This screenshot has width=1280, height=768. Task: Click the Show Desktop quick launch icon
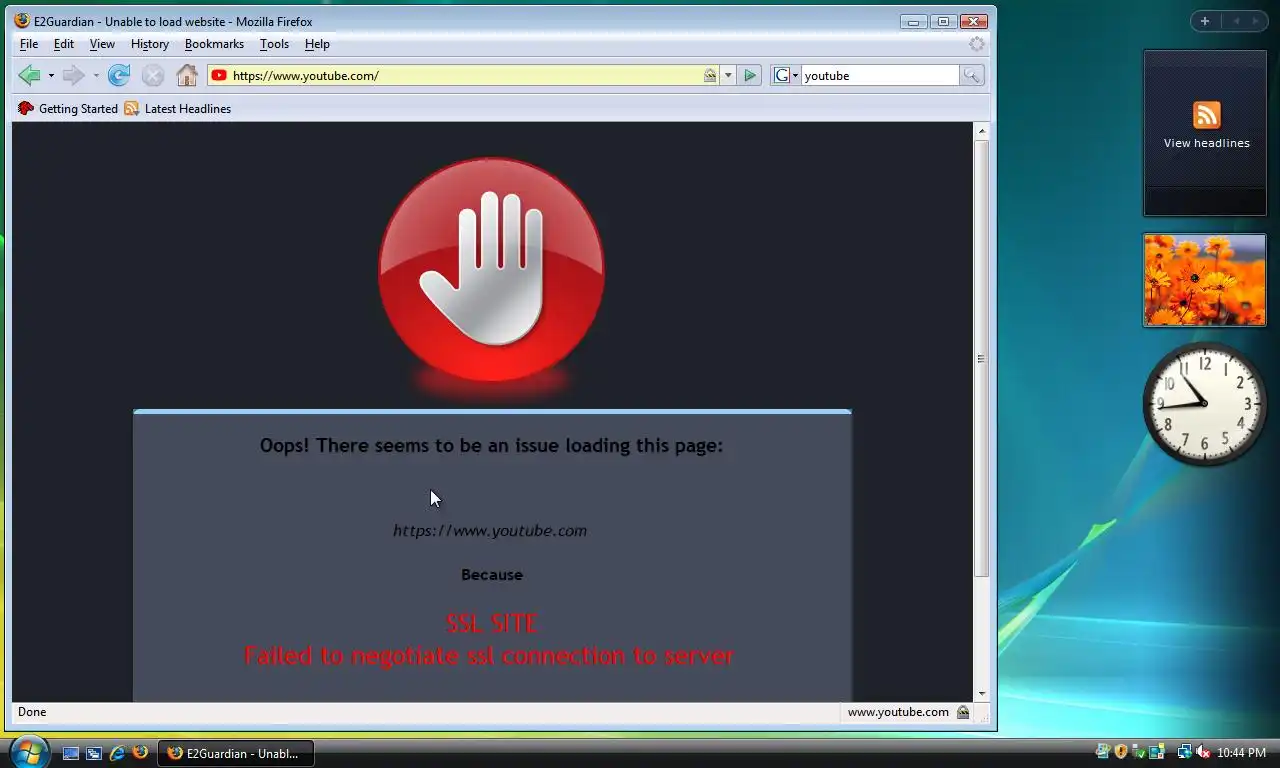(x=71, y=753)
